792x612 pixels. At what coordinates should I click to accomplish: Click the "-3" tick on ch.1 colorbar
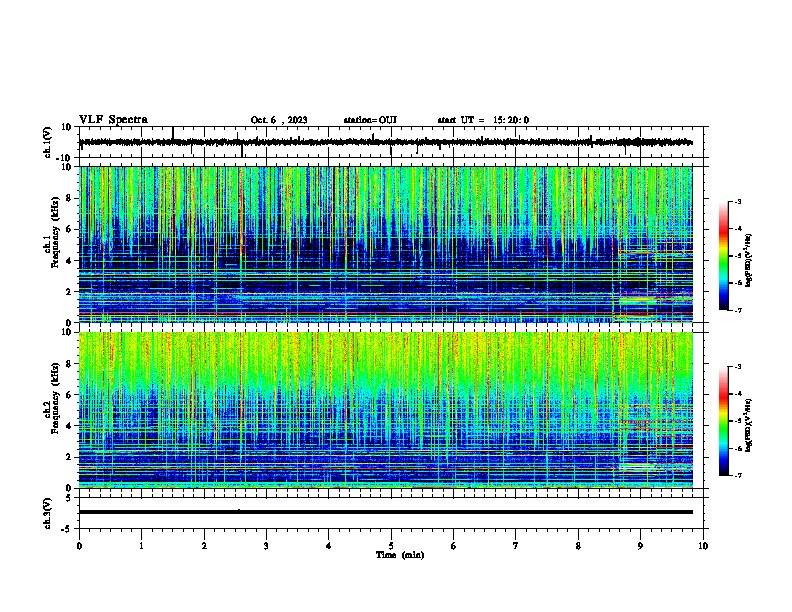(x=737, y=201)
